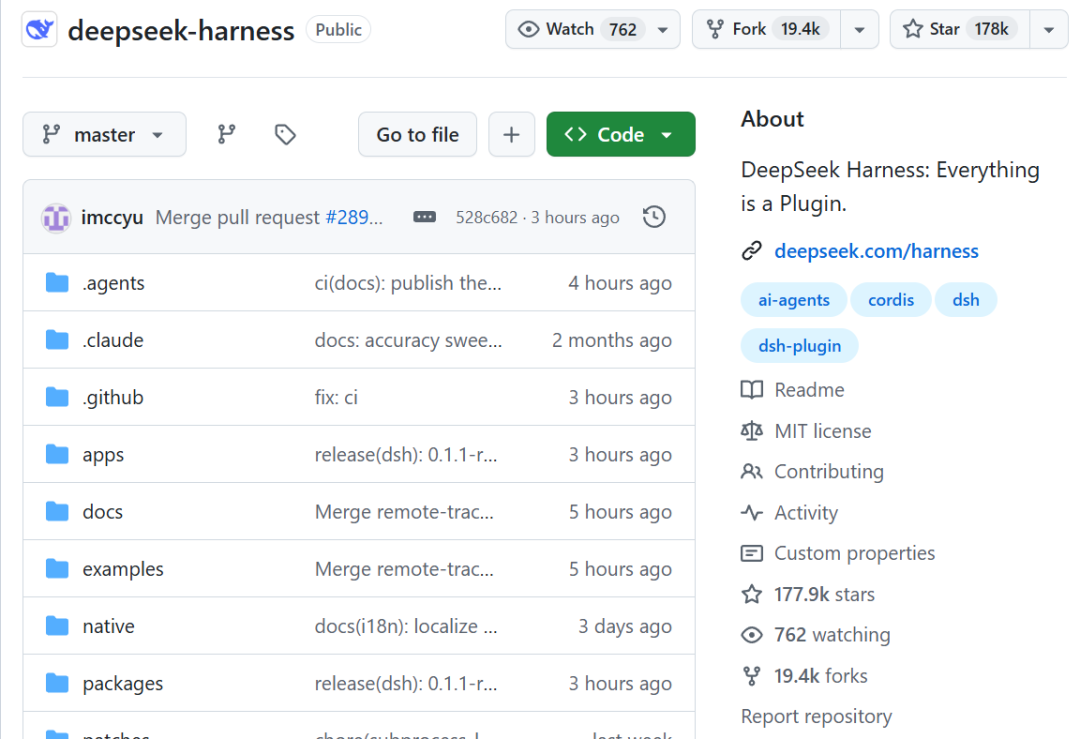Open the Activity link
This screenshot has height=739, width=1080.
pos(806,512)
